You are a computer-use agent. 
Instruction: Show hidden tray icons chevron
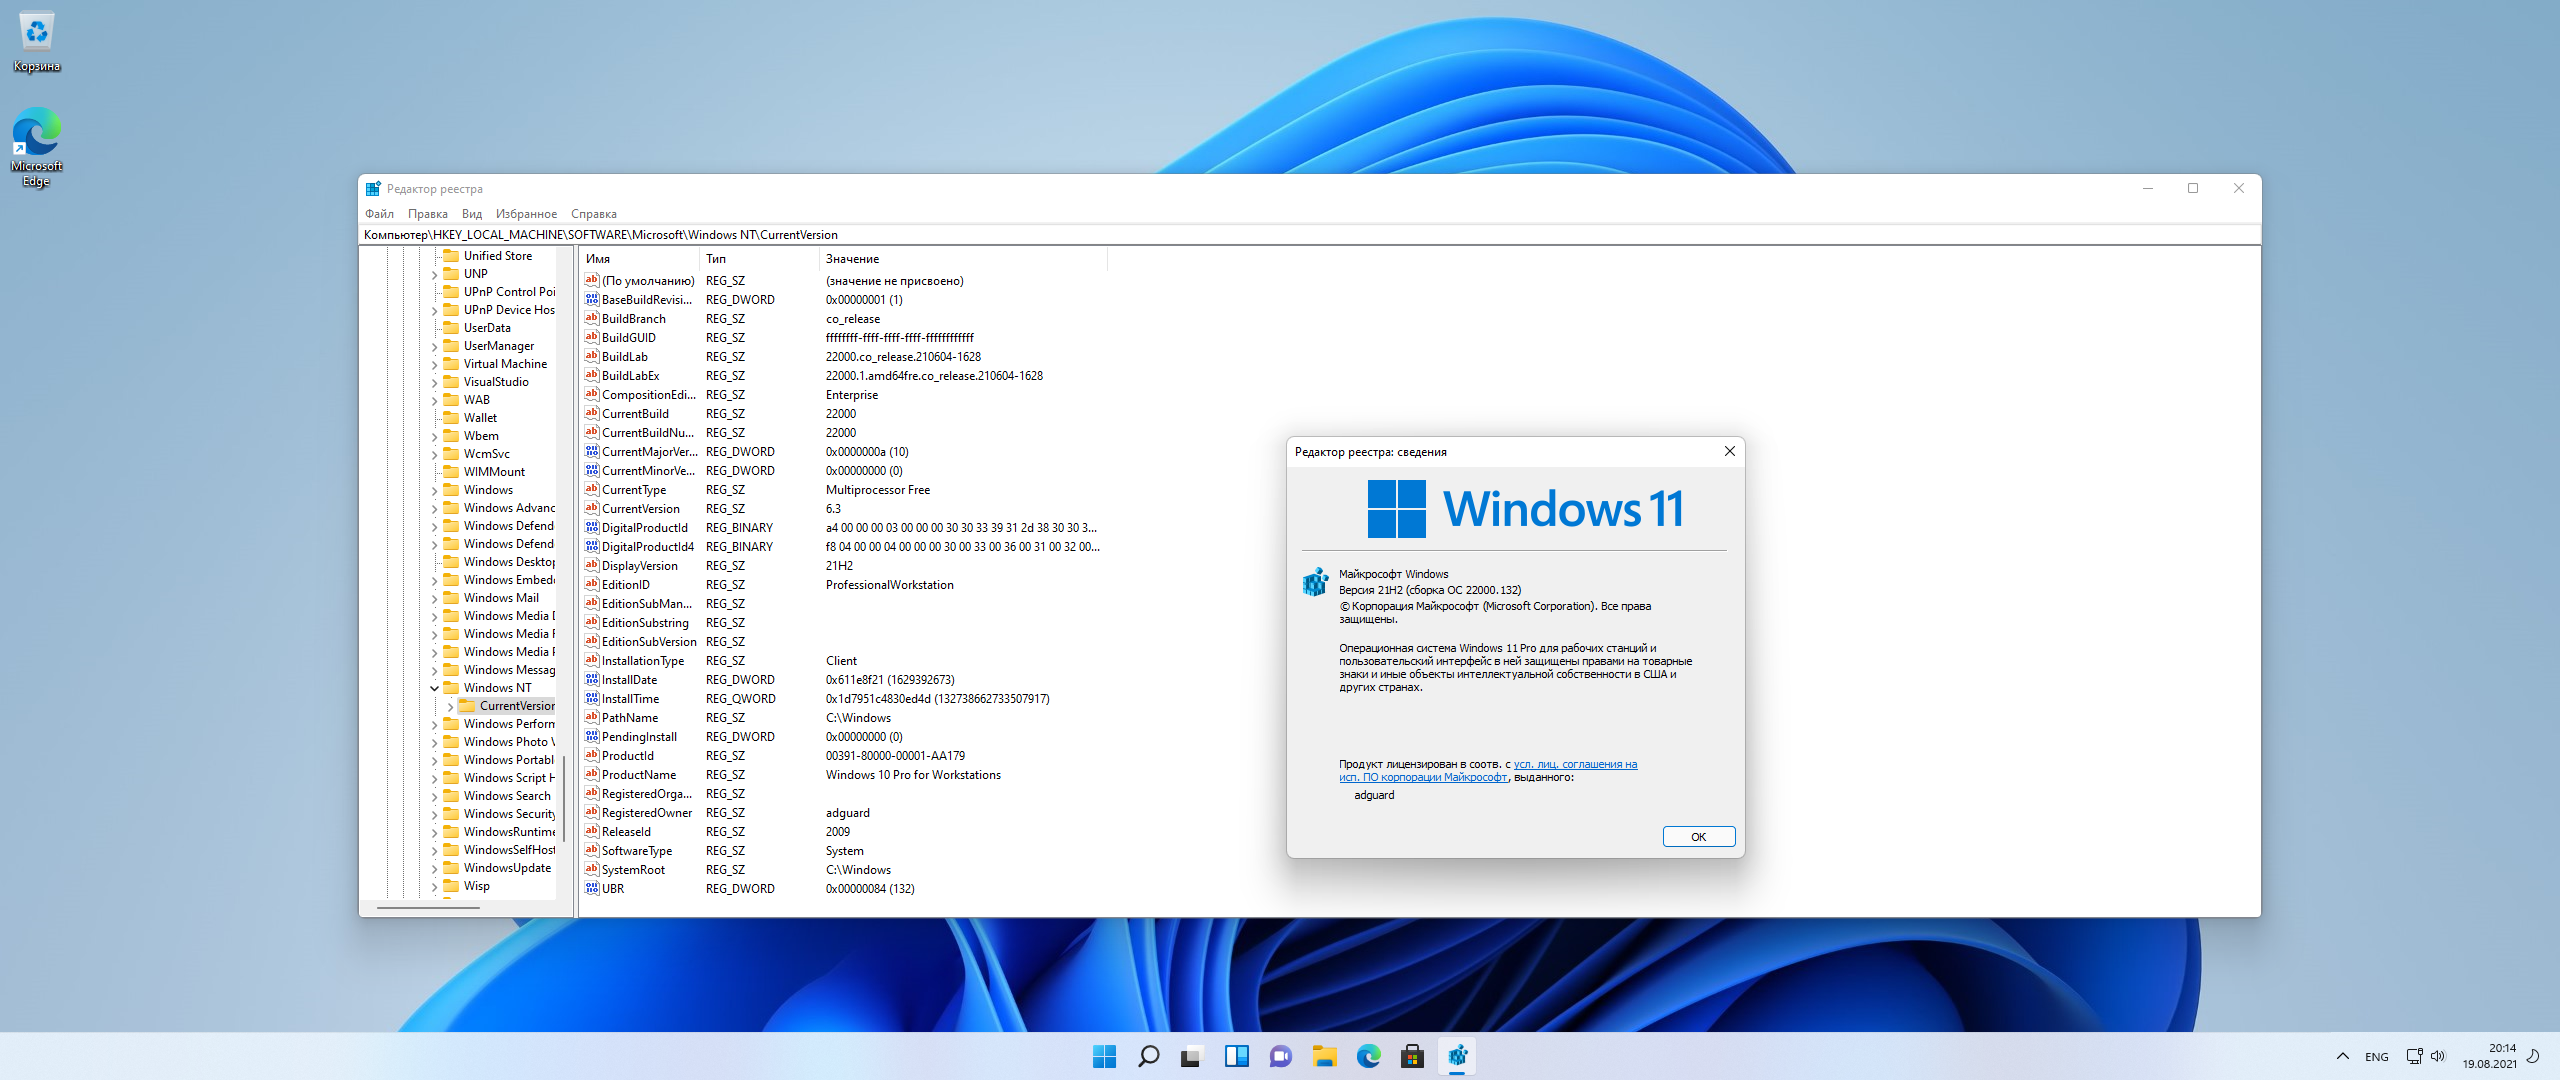coord(2342,1056)
